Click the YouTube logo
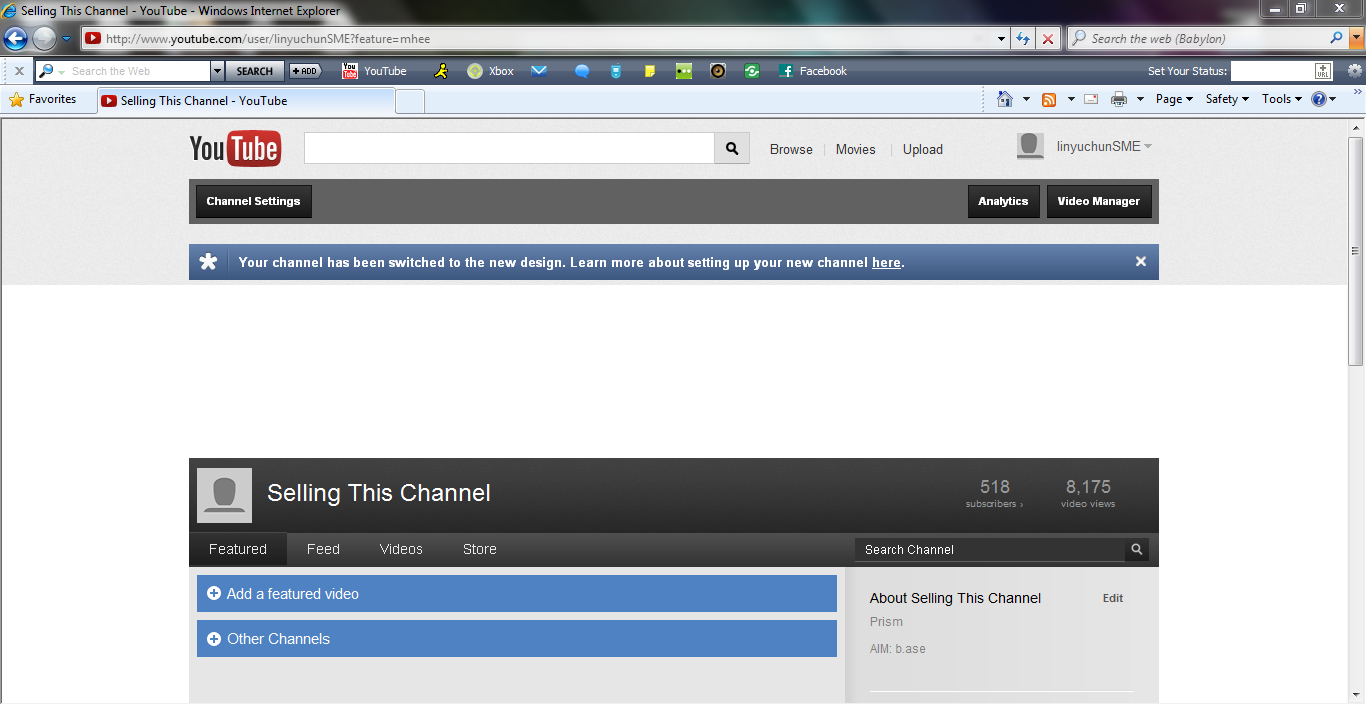The image size is (1366, 705). pyautogui.click(x=235, y=149)
